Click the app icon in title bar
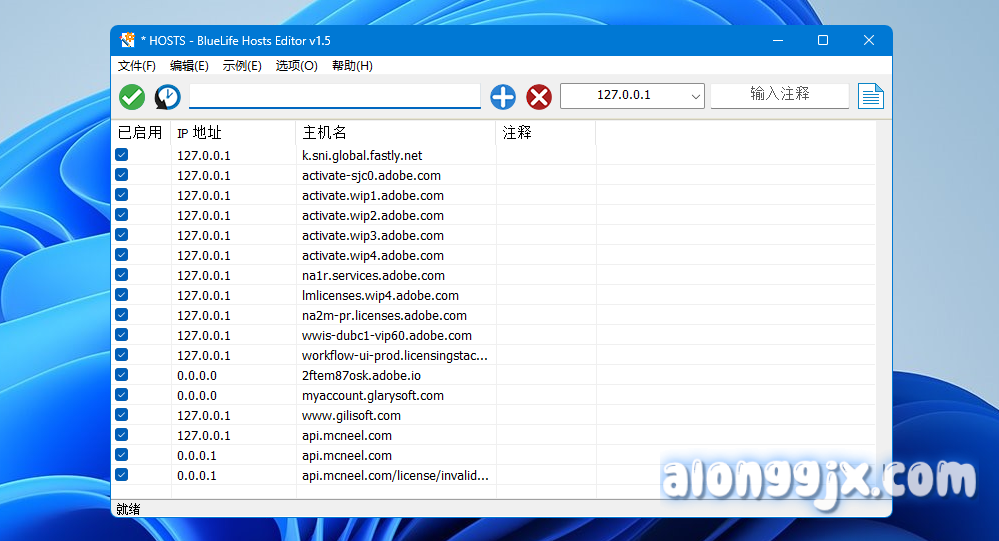This screenshot has width=999, height=541. (x=127, y=41)
